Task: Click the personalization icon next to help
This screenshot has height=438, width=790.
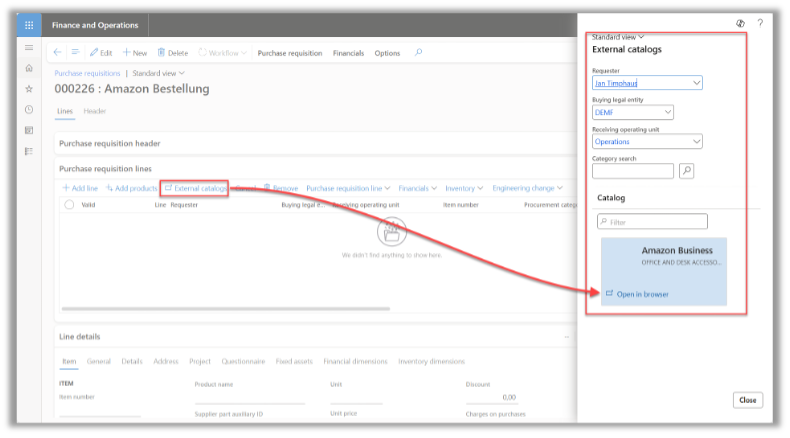Action: pos(740,23)
